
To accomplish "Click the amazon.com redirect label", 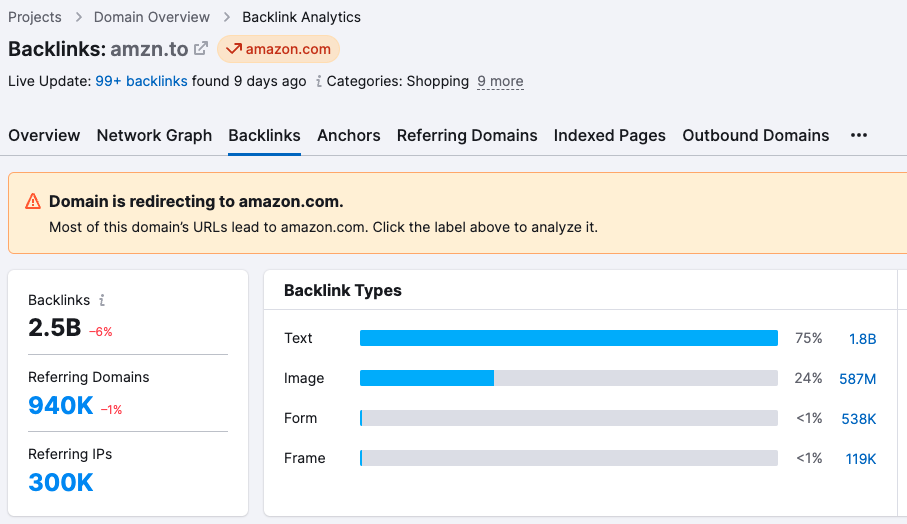I will 278,49.
